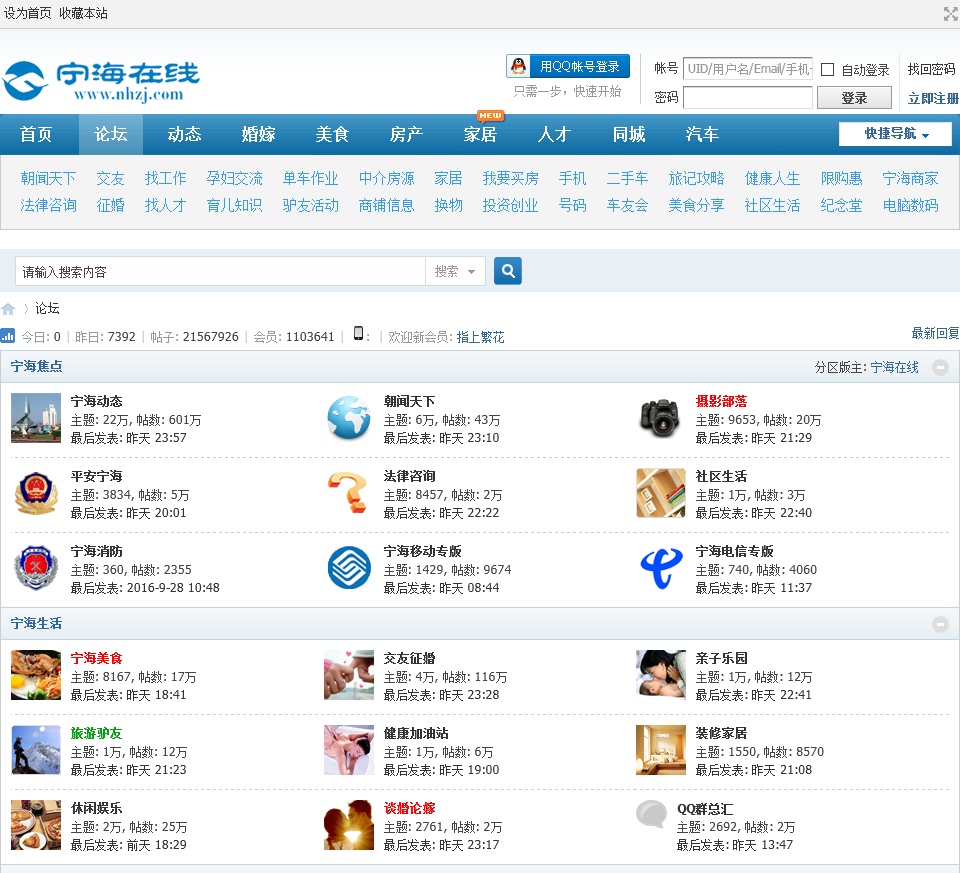Open the 交友征婚 hands thumbnail

coord(349,675)
